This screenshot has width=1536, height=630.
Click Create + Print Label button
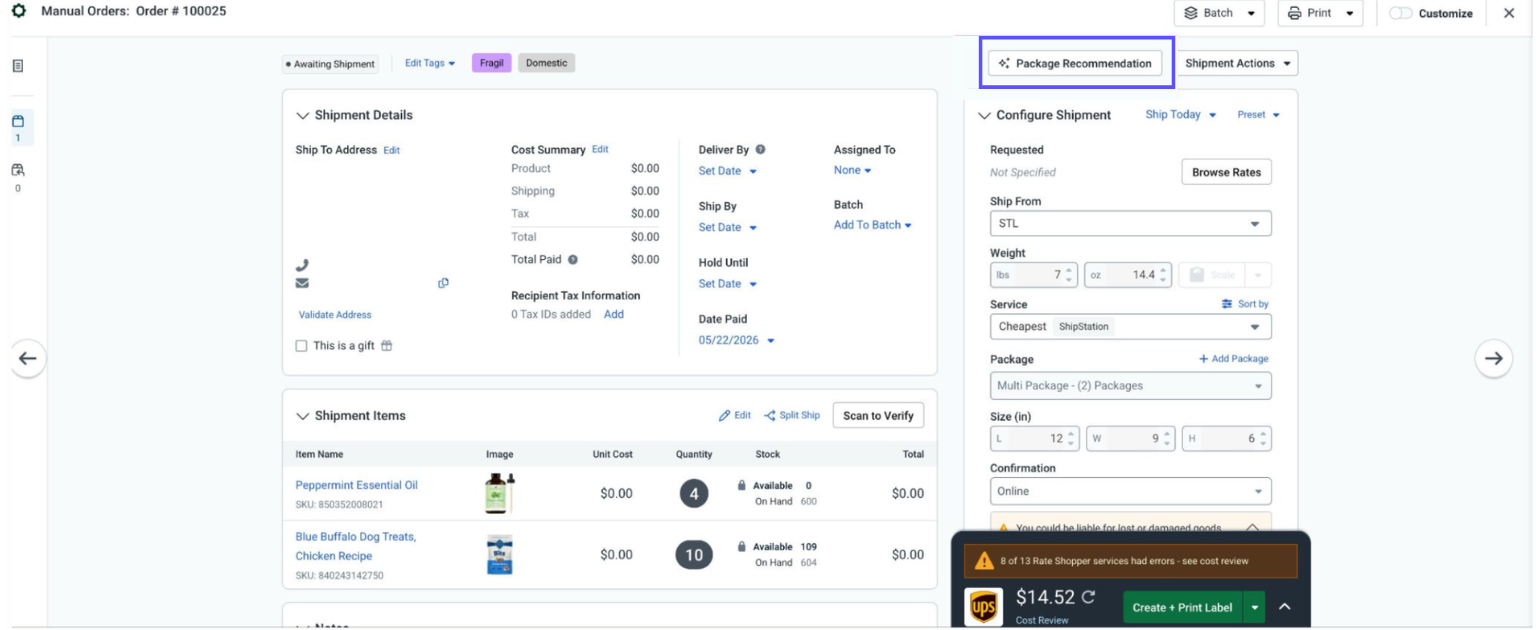tap(1183, 607)
